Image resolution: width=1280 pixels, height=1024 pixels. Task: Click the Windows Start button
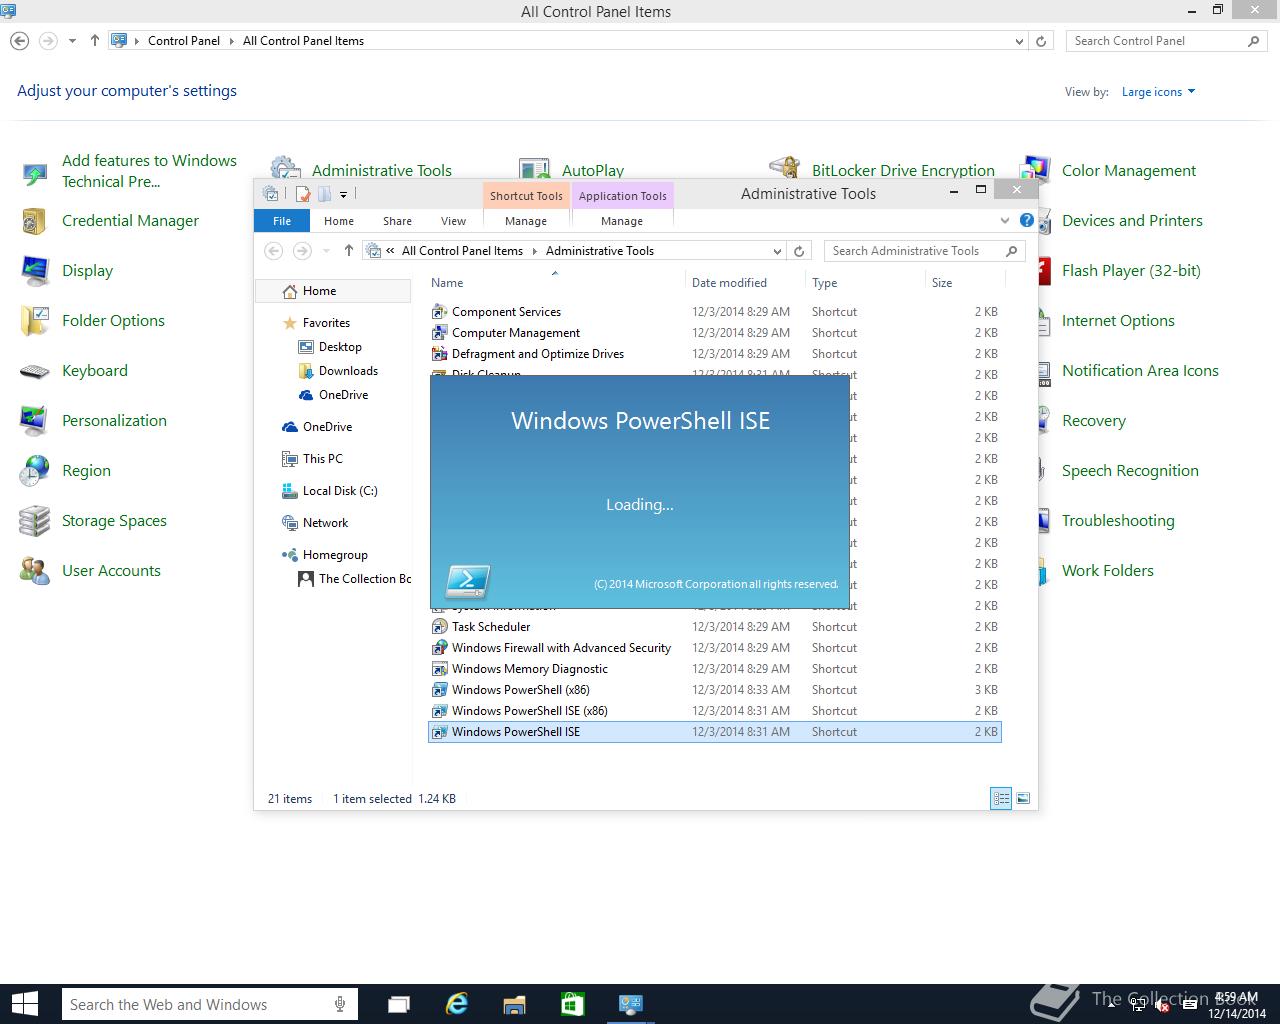click(x=24, y=1004)
